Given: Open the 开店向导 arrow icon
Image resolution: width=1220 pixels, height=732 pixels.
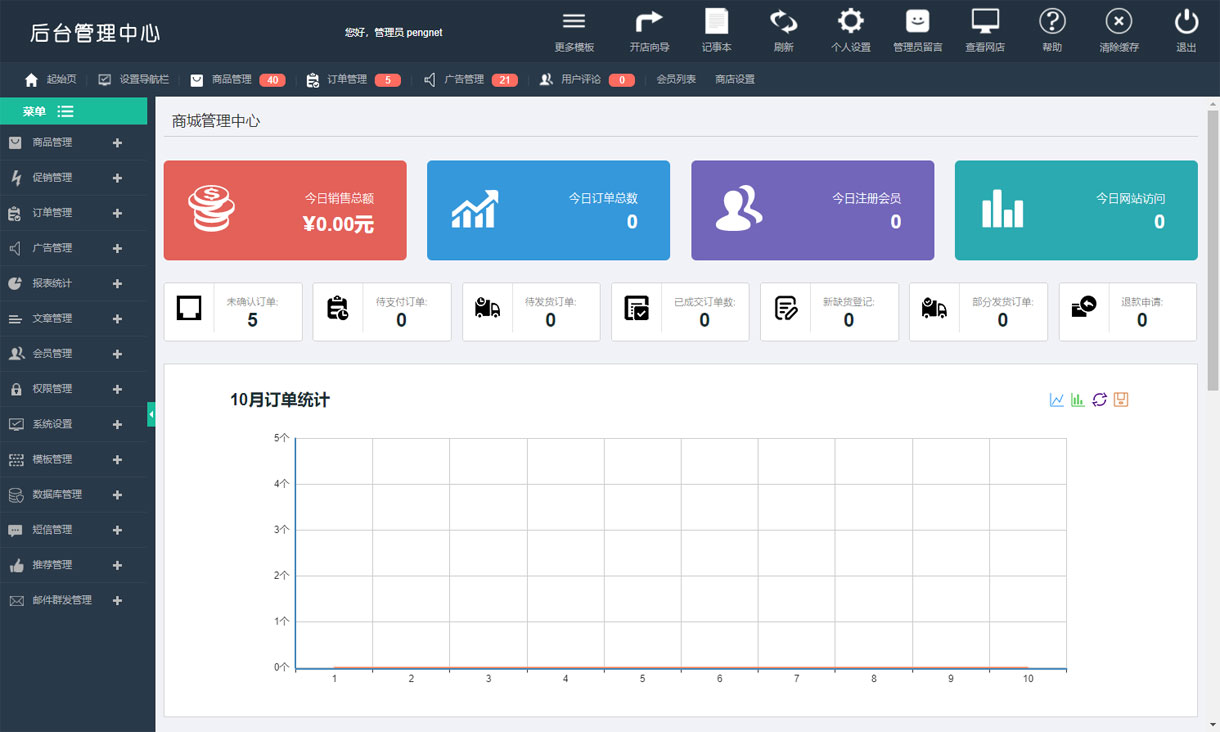Looking at the screenshot, I should [x=649, y=21].
